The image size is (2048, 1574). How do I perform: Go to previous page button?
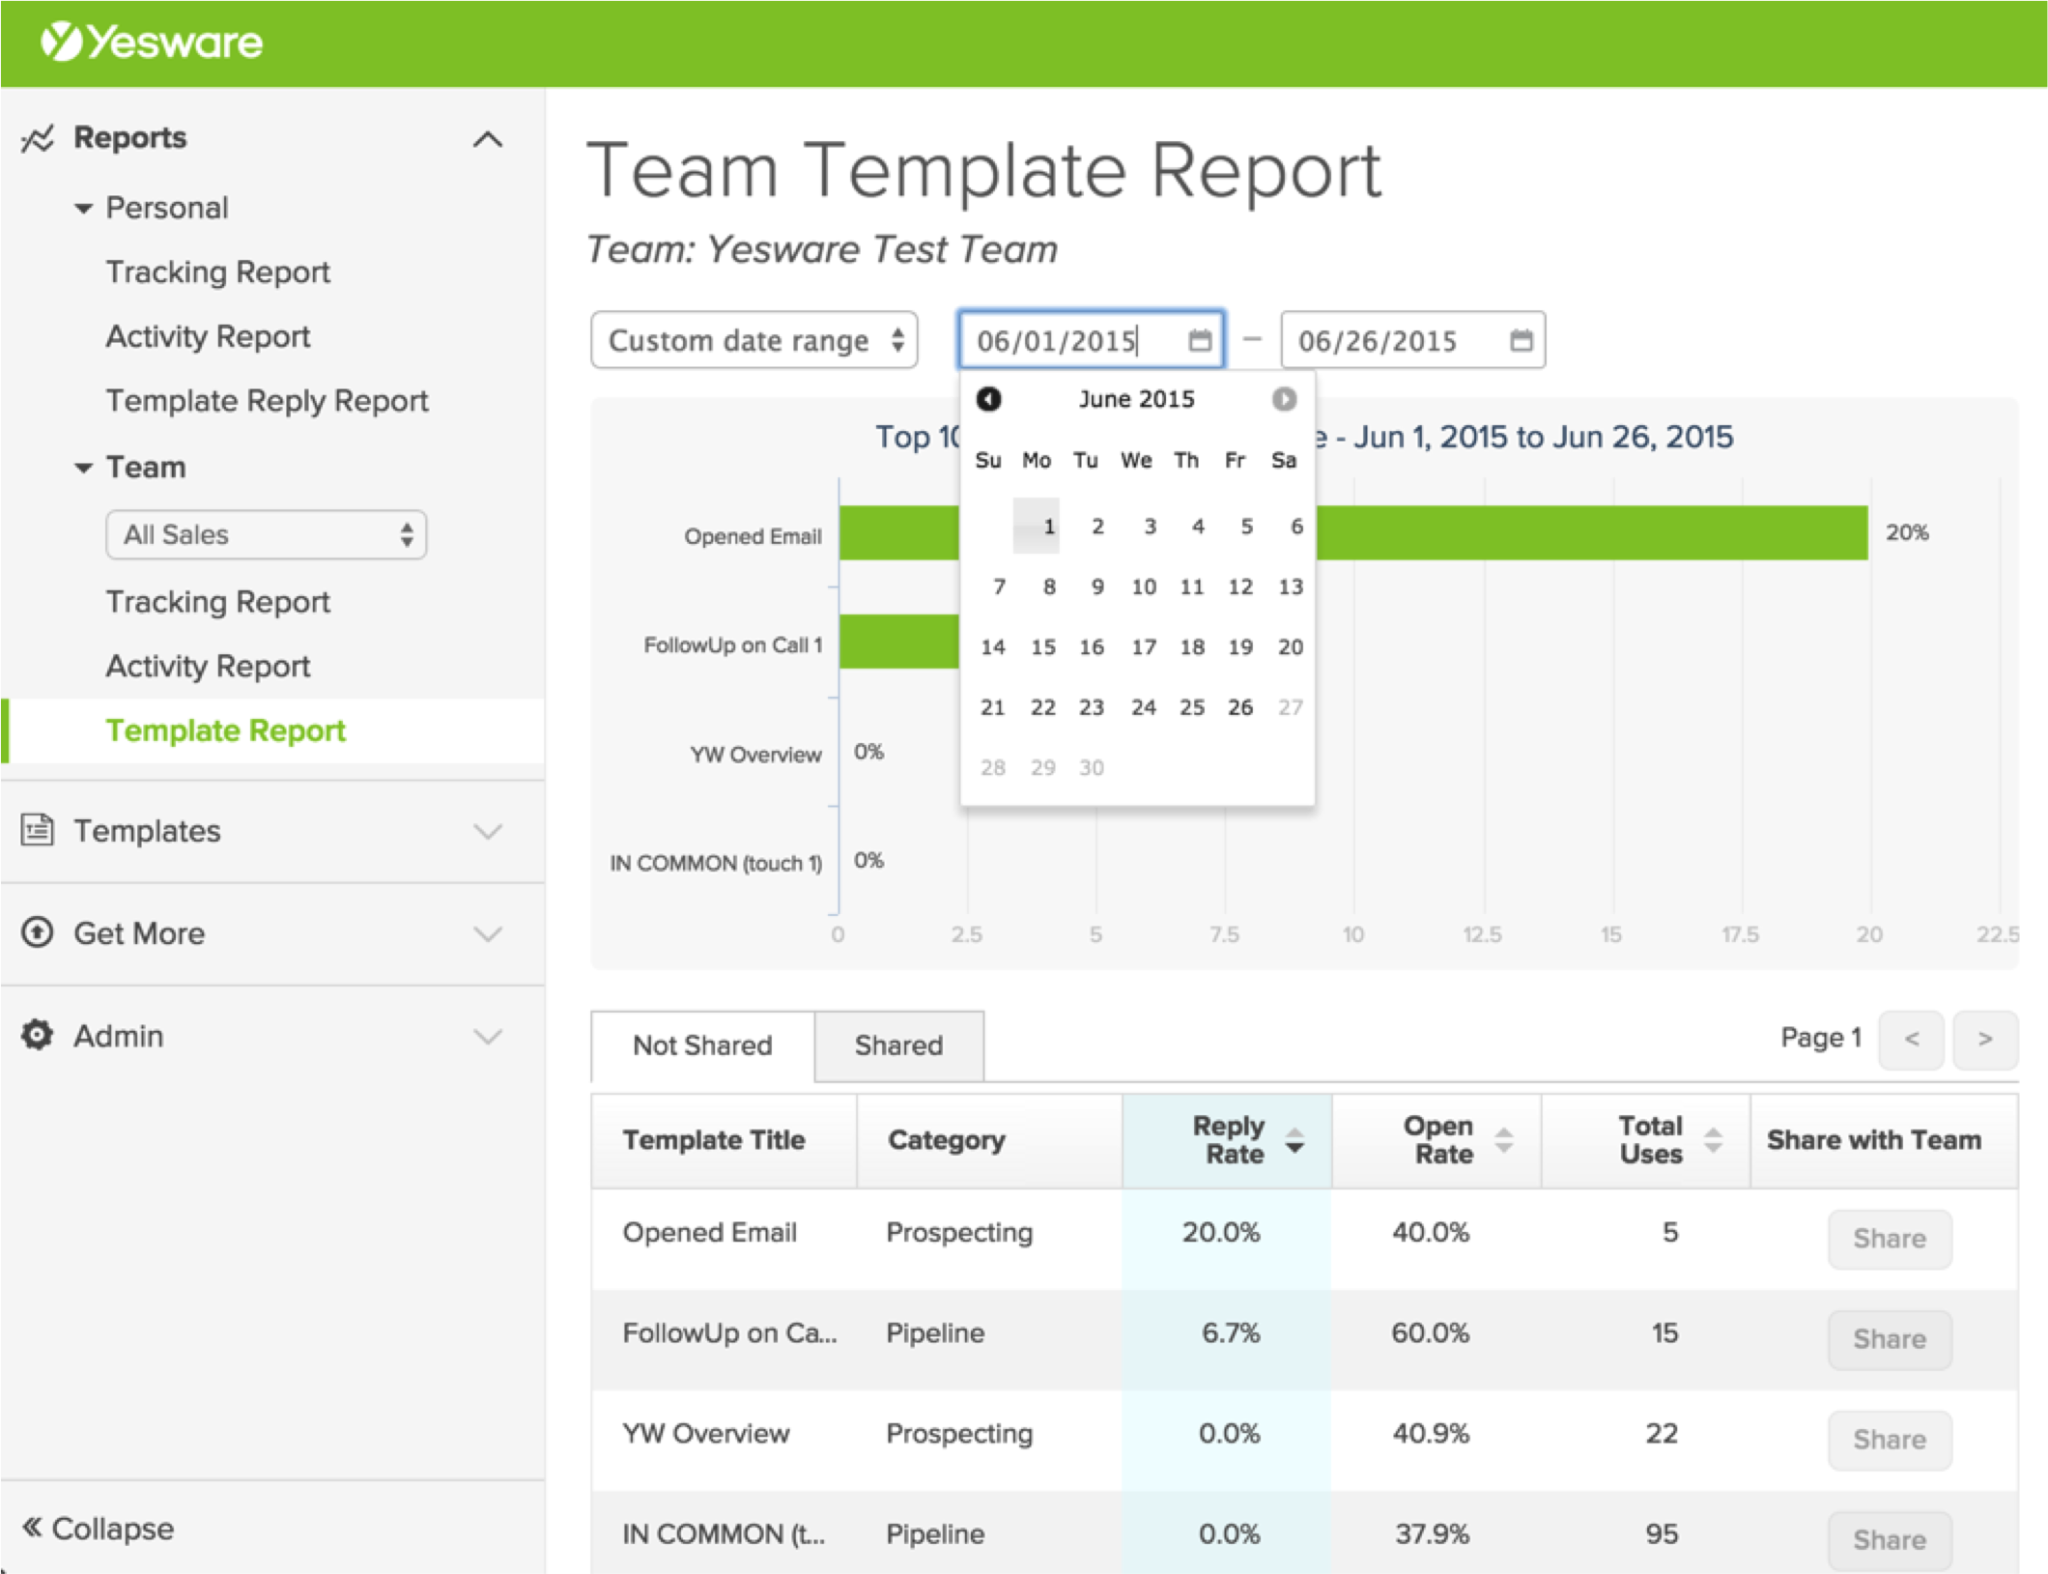coord(1911,1040)
